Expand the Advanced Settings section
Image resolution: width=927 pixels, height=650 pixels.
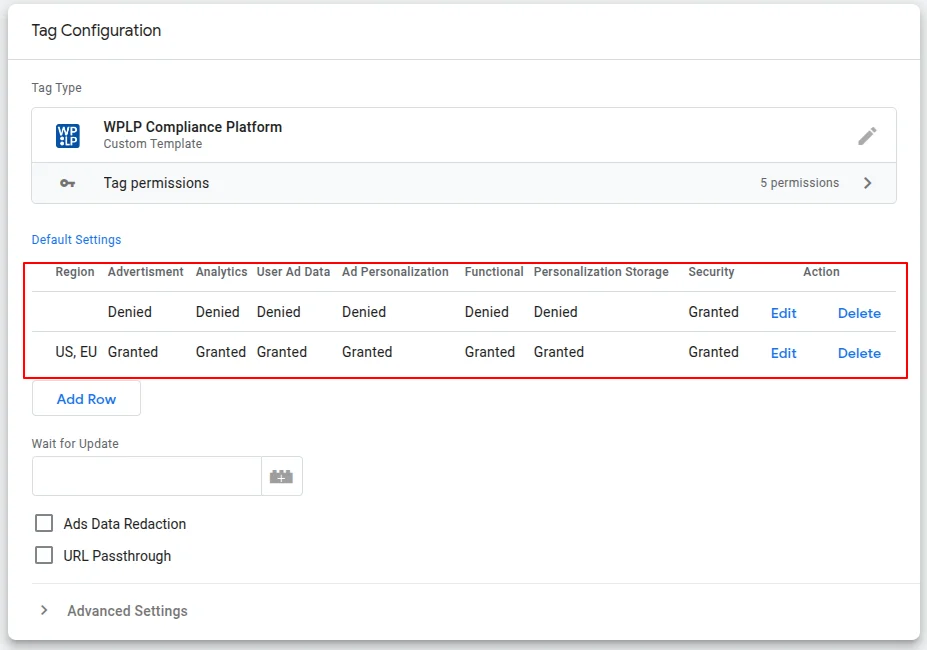(44, 610)
